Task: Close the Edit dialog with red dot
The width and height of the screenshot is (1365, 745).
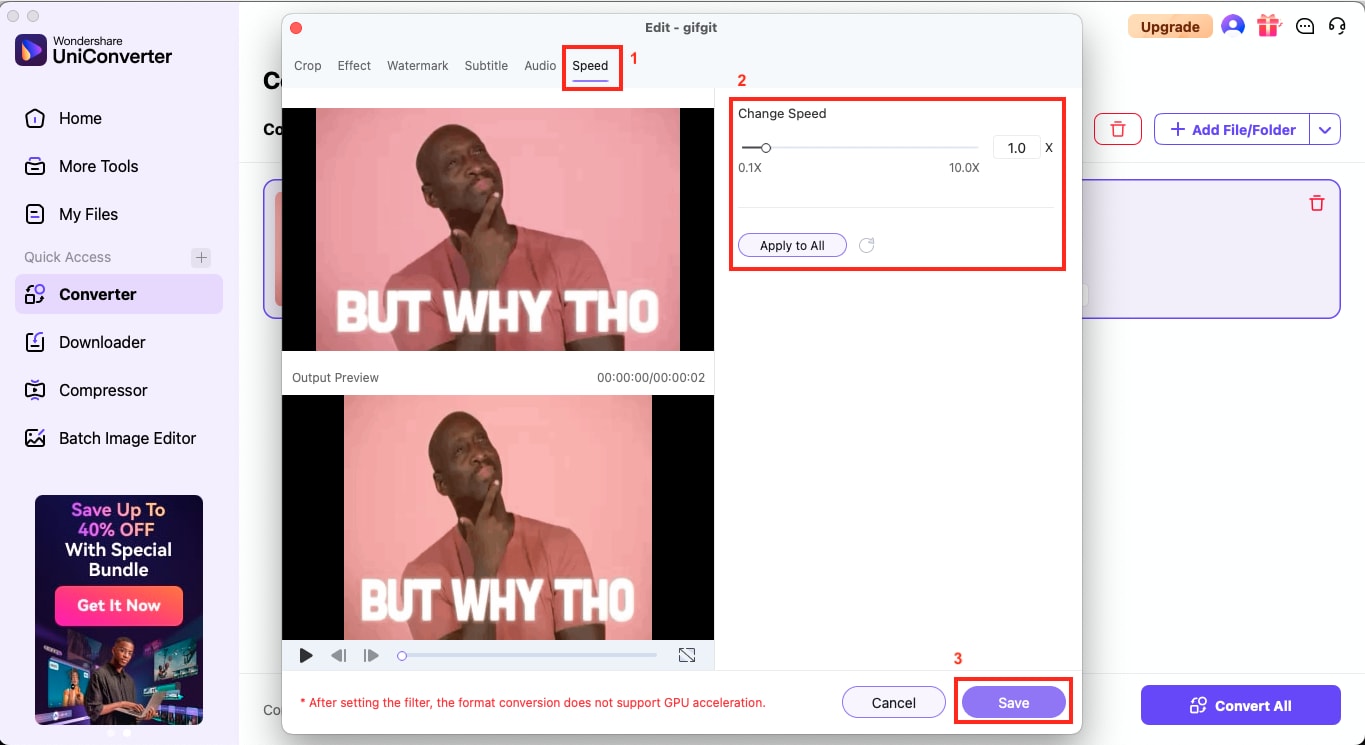Action: tap(296, 28)
